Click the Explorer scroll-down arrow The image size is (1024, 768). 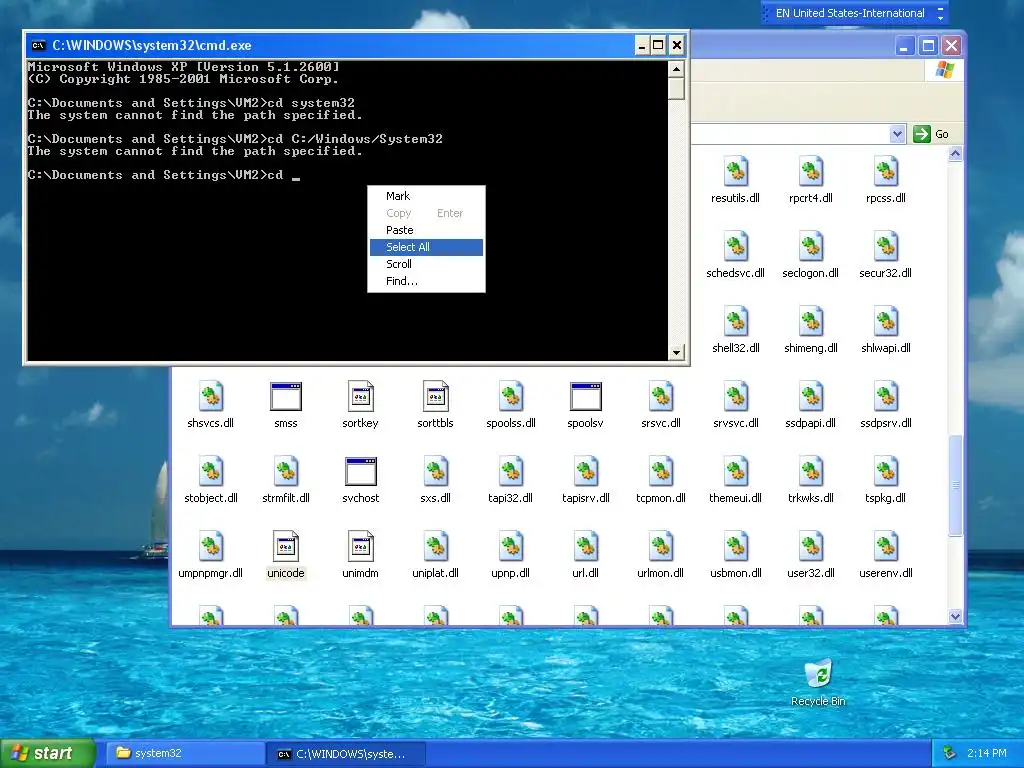click(x=955, y=616)
